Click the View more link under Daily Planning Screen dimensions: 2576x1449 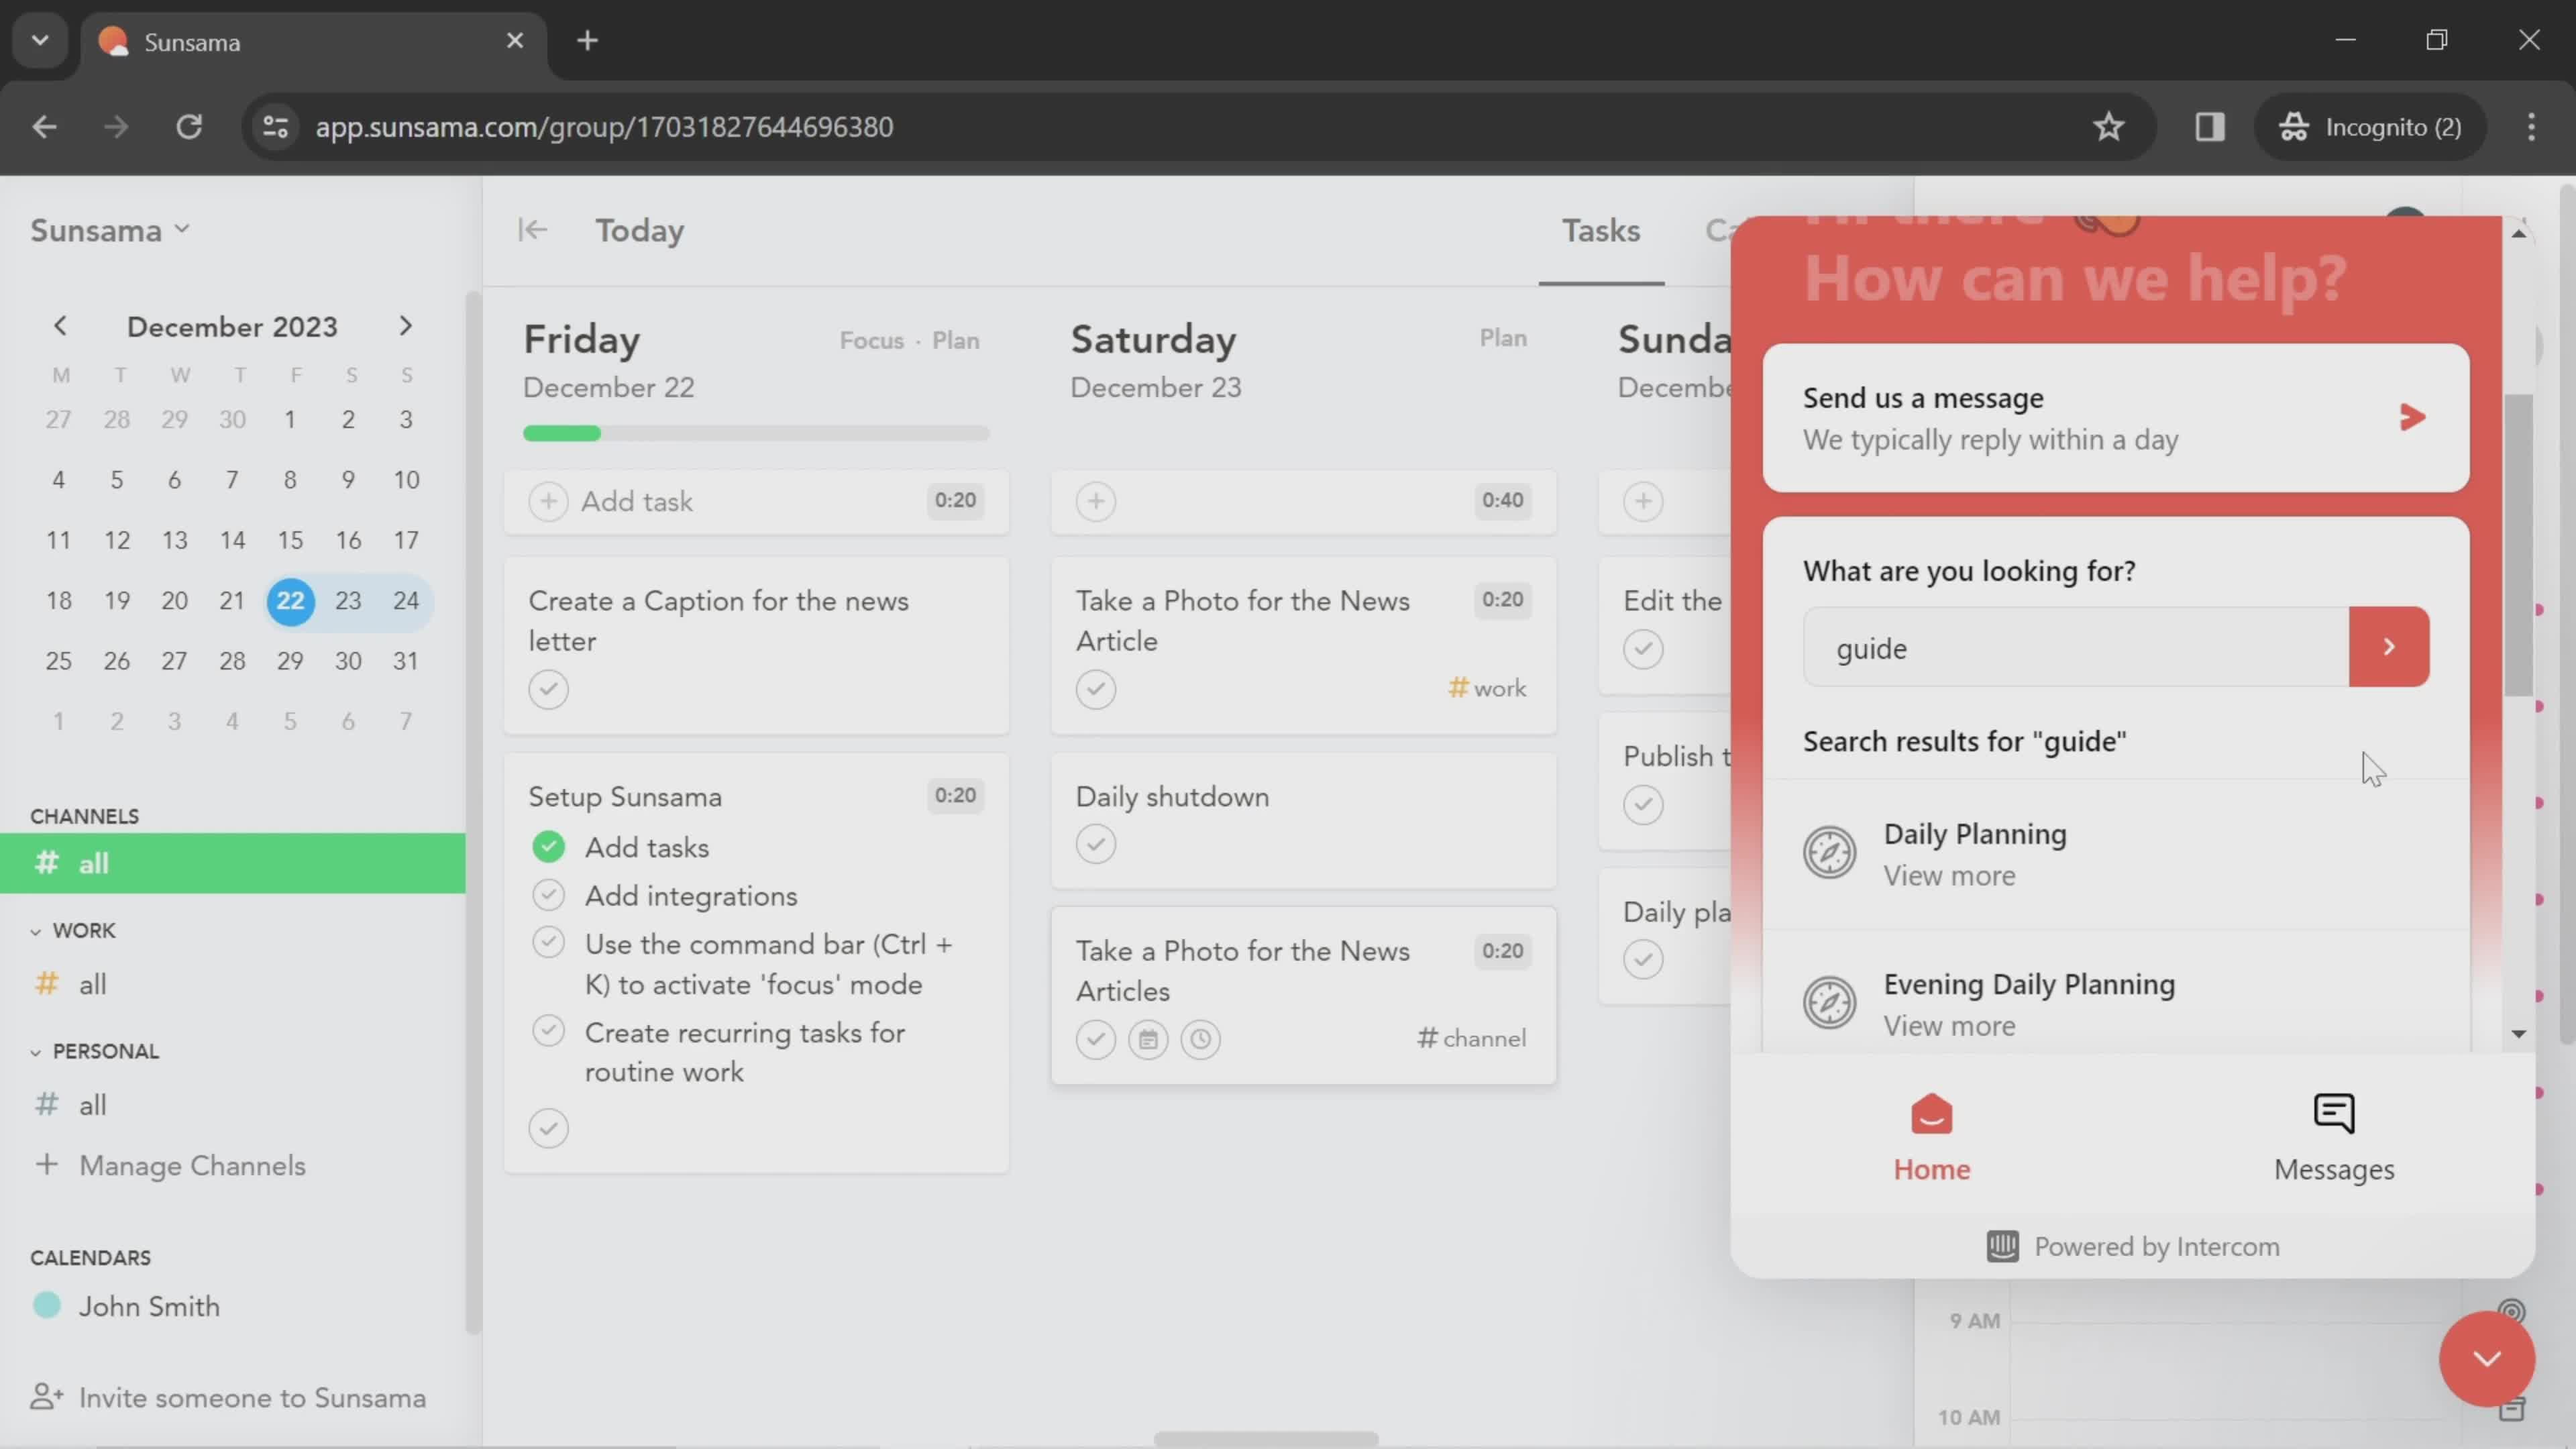(1949, 875)
